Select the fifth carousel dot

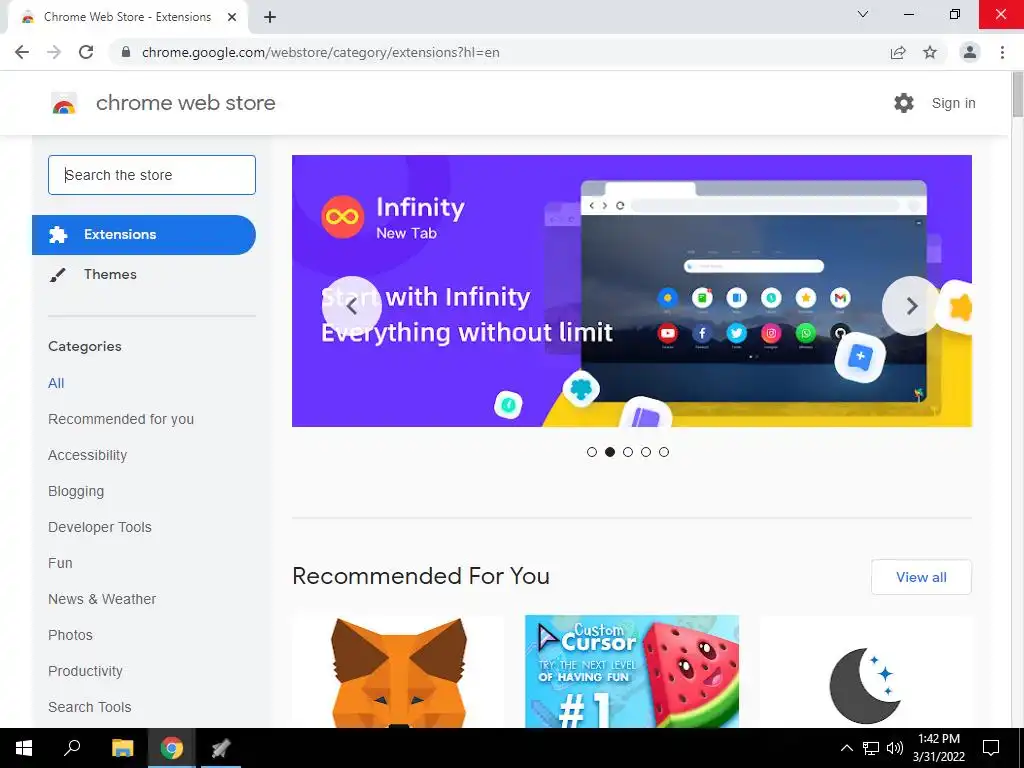pos(664,452)
